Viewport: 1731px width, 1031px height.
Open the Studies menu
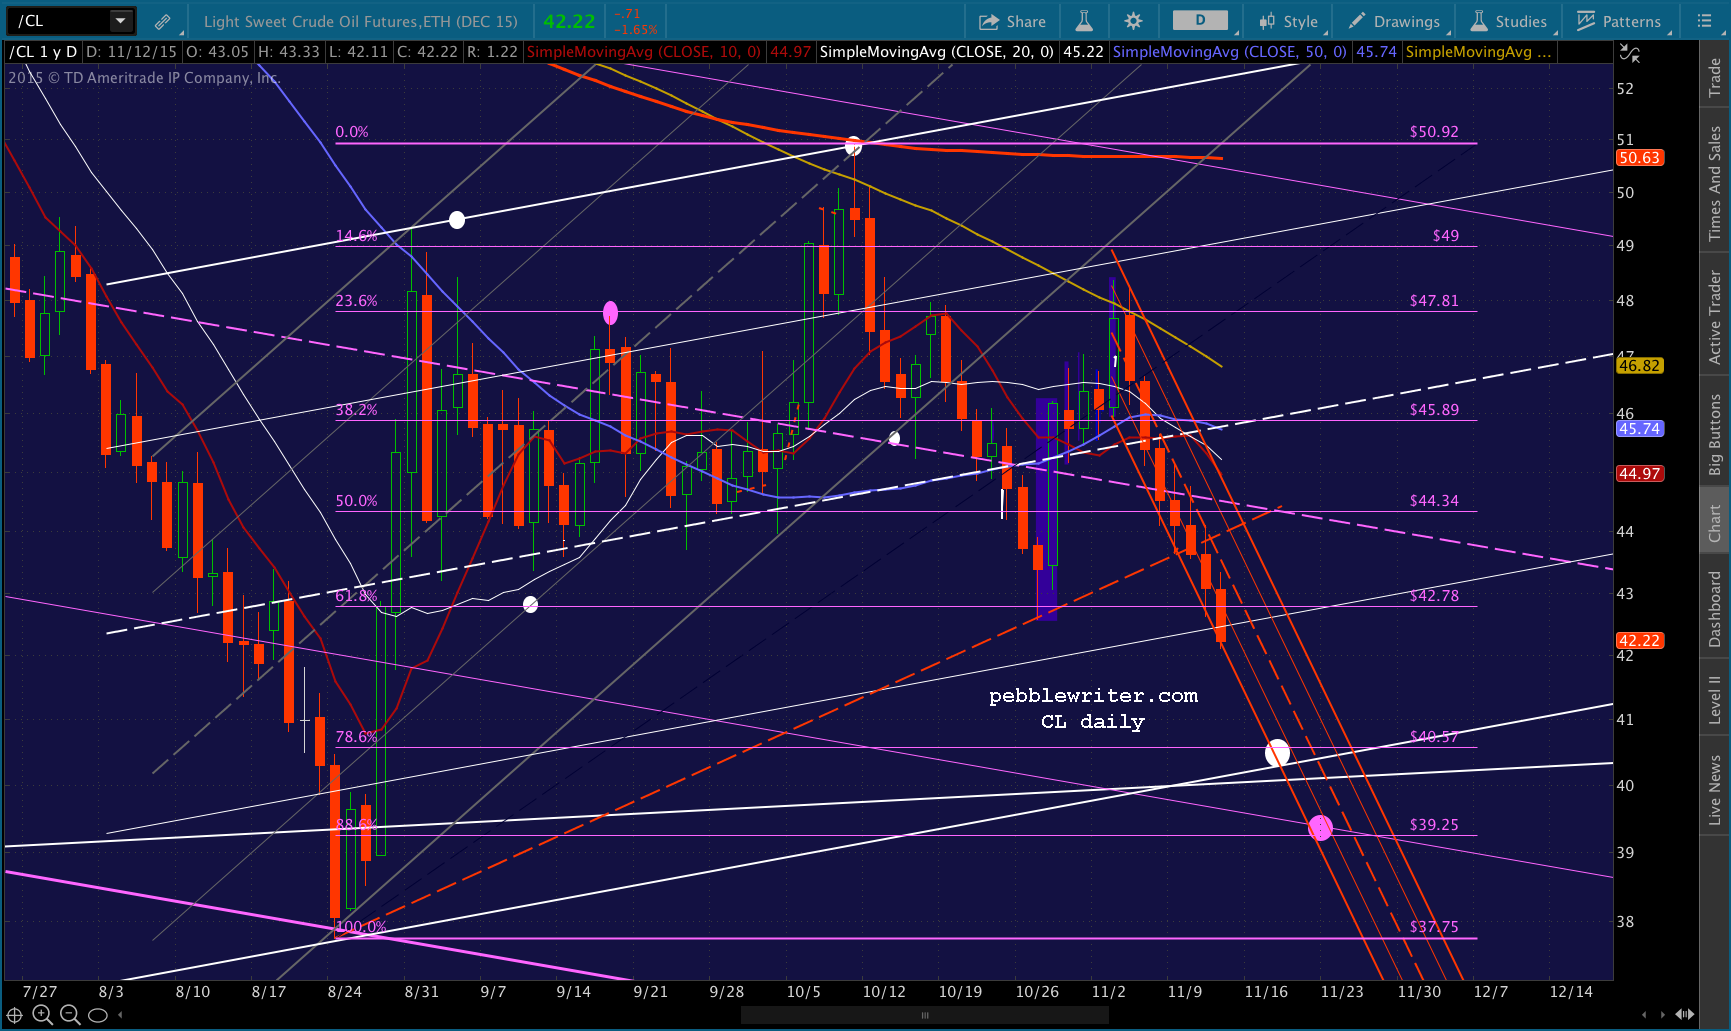(1508, 21)
